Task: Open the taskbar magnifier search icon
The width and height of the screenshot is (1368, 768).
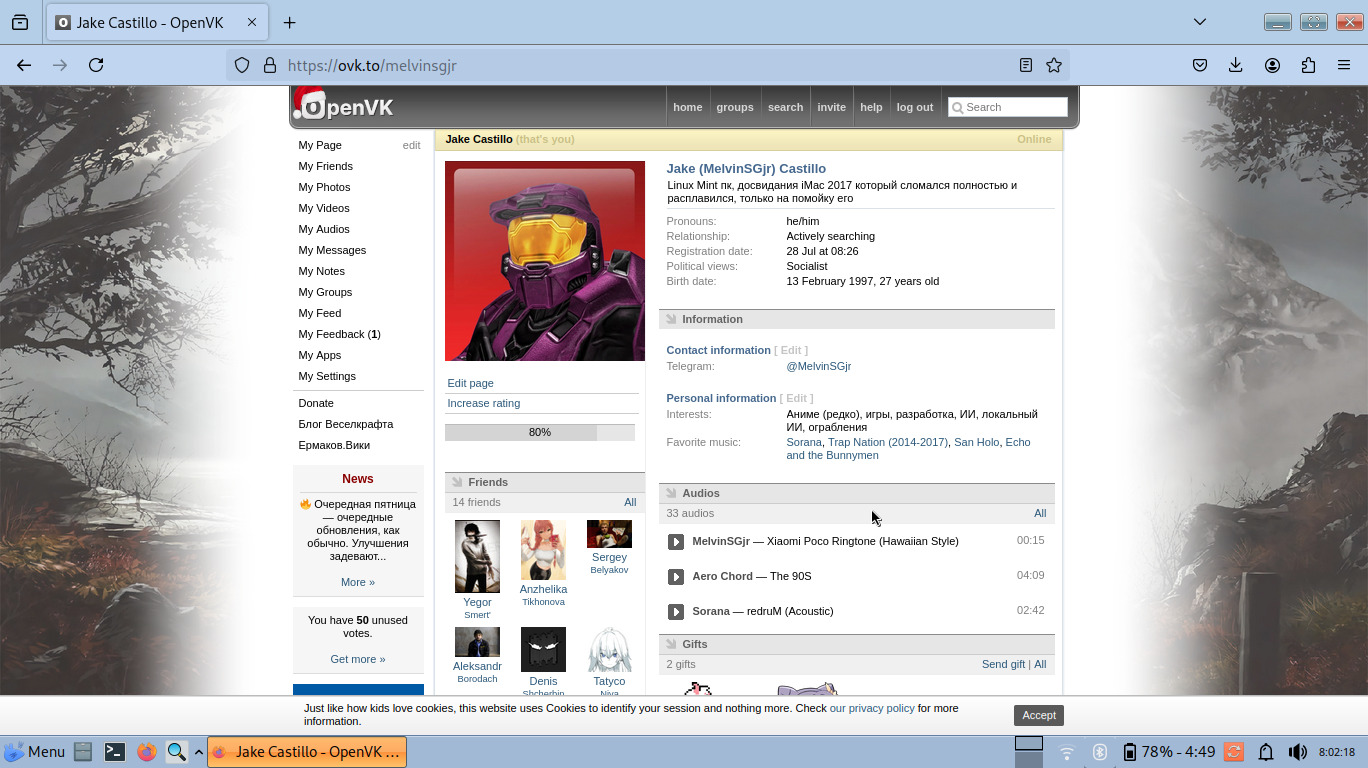Action: click(x=176, y=752)
